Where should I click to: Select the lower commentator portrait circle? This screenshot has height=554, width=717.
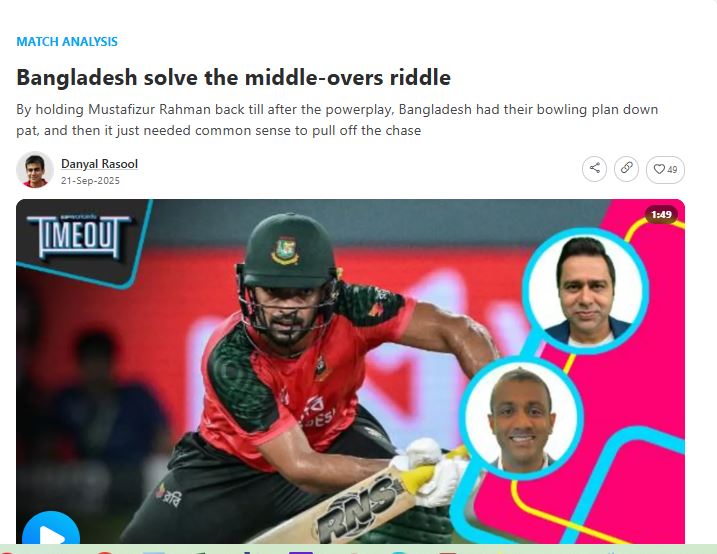coord(521,418)
